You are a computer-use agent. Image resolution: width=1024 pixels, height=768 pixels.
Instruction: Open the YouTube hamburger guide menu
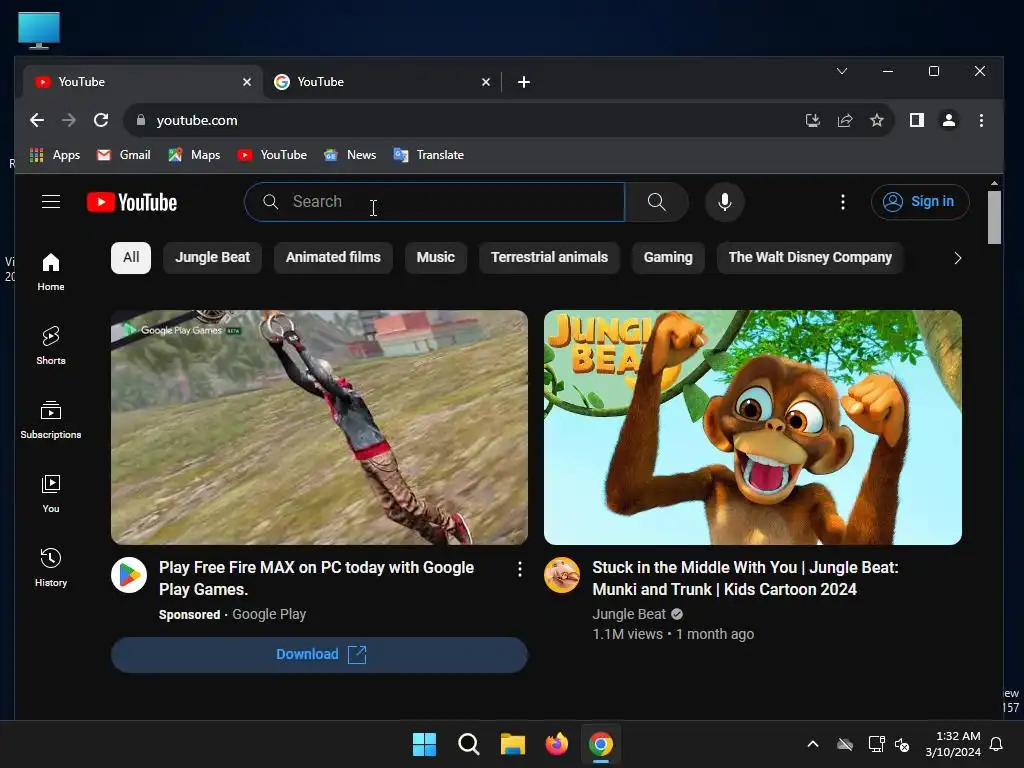tap(51, 202)
